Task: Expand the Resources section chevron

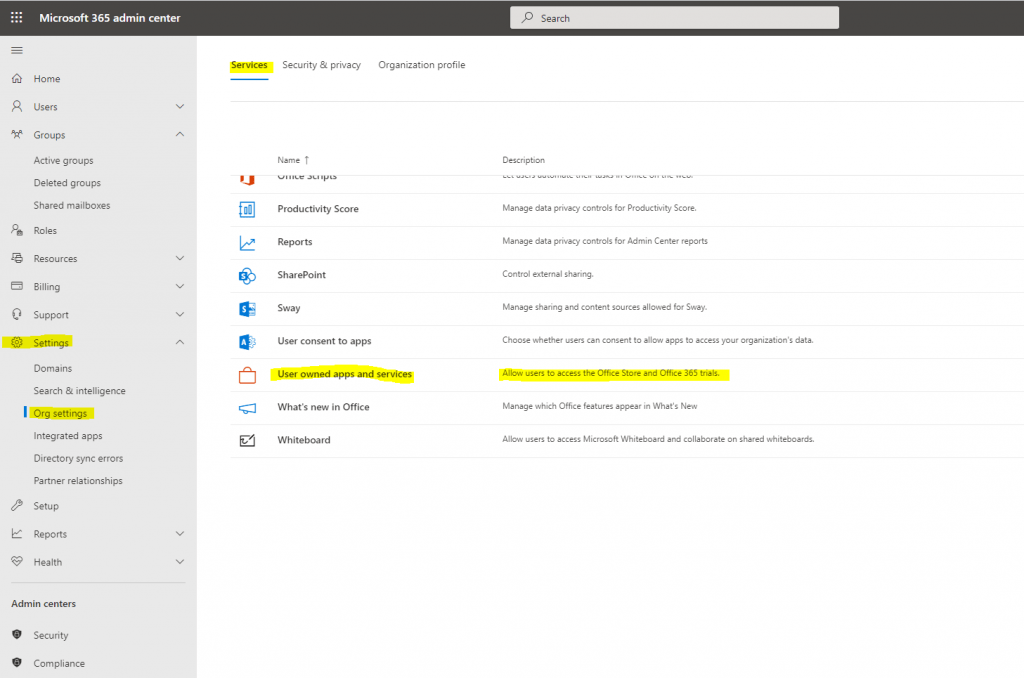Action: coord(180,258)
